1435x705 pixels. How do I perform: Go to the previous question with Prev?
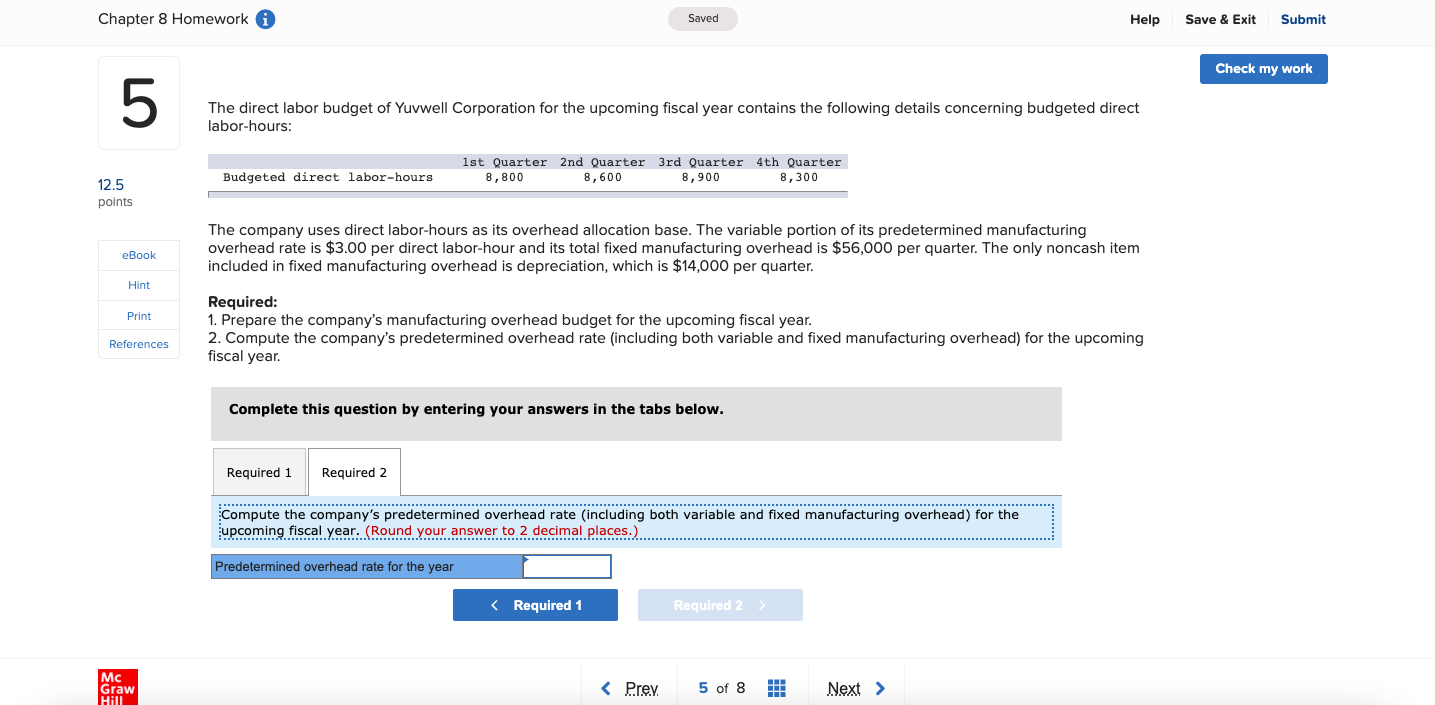pyautogui.click(x=630, y=688)
